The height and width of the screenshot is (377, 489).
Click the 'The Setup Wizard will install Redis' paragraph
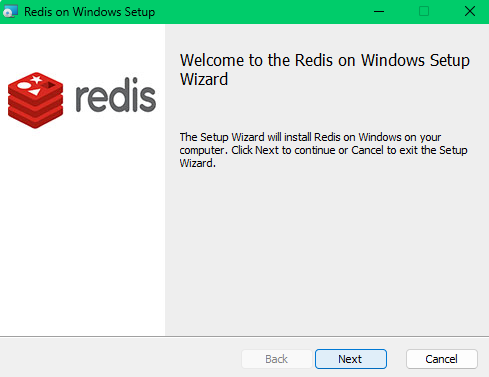click(x=323, y=150)
